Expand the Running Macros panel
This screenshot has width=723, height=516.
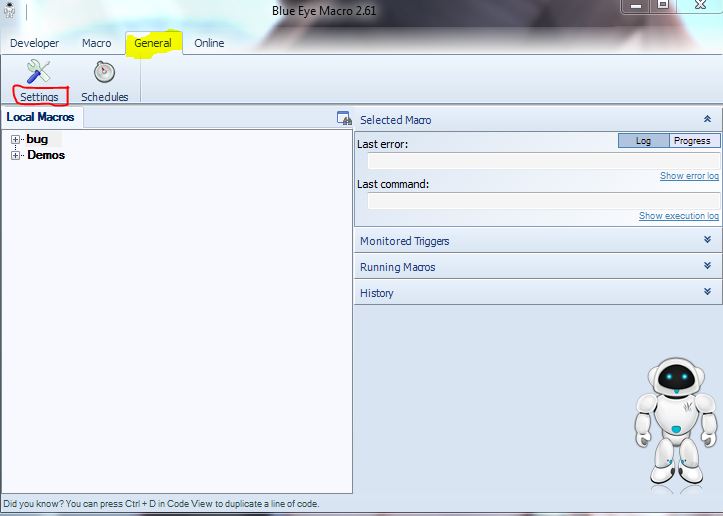707,266
